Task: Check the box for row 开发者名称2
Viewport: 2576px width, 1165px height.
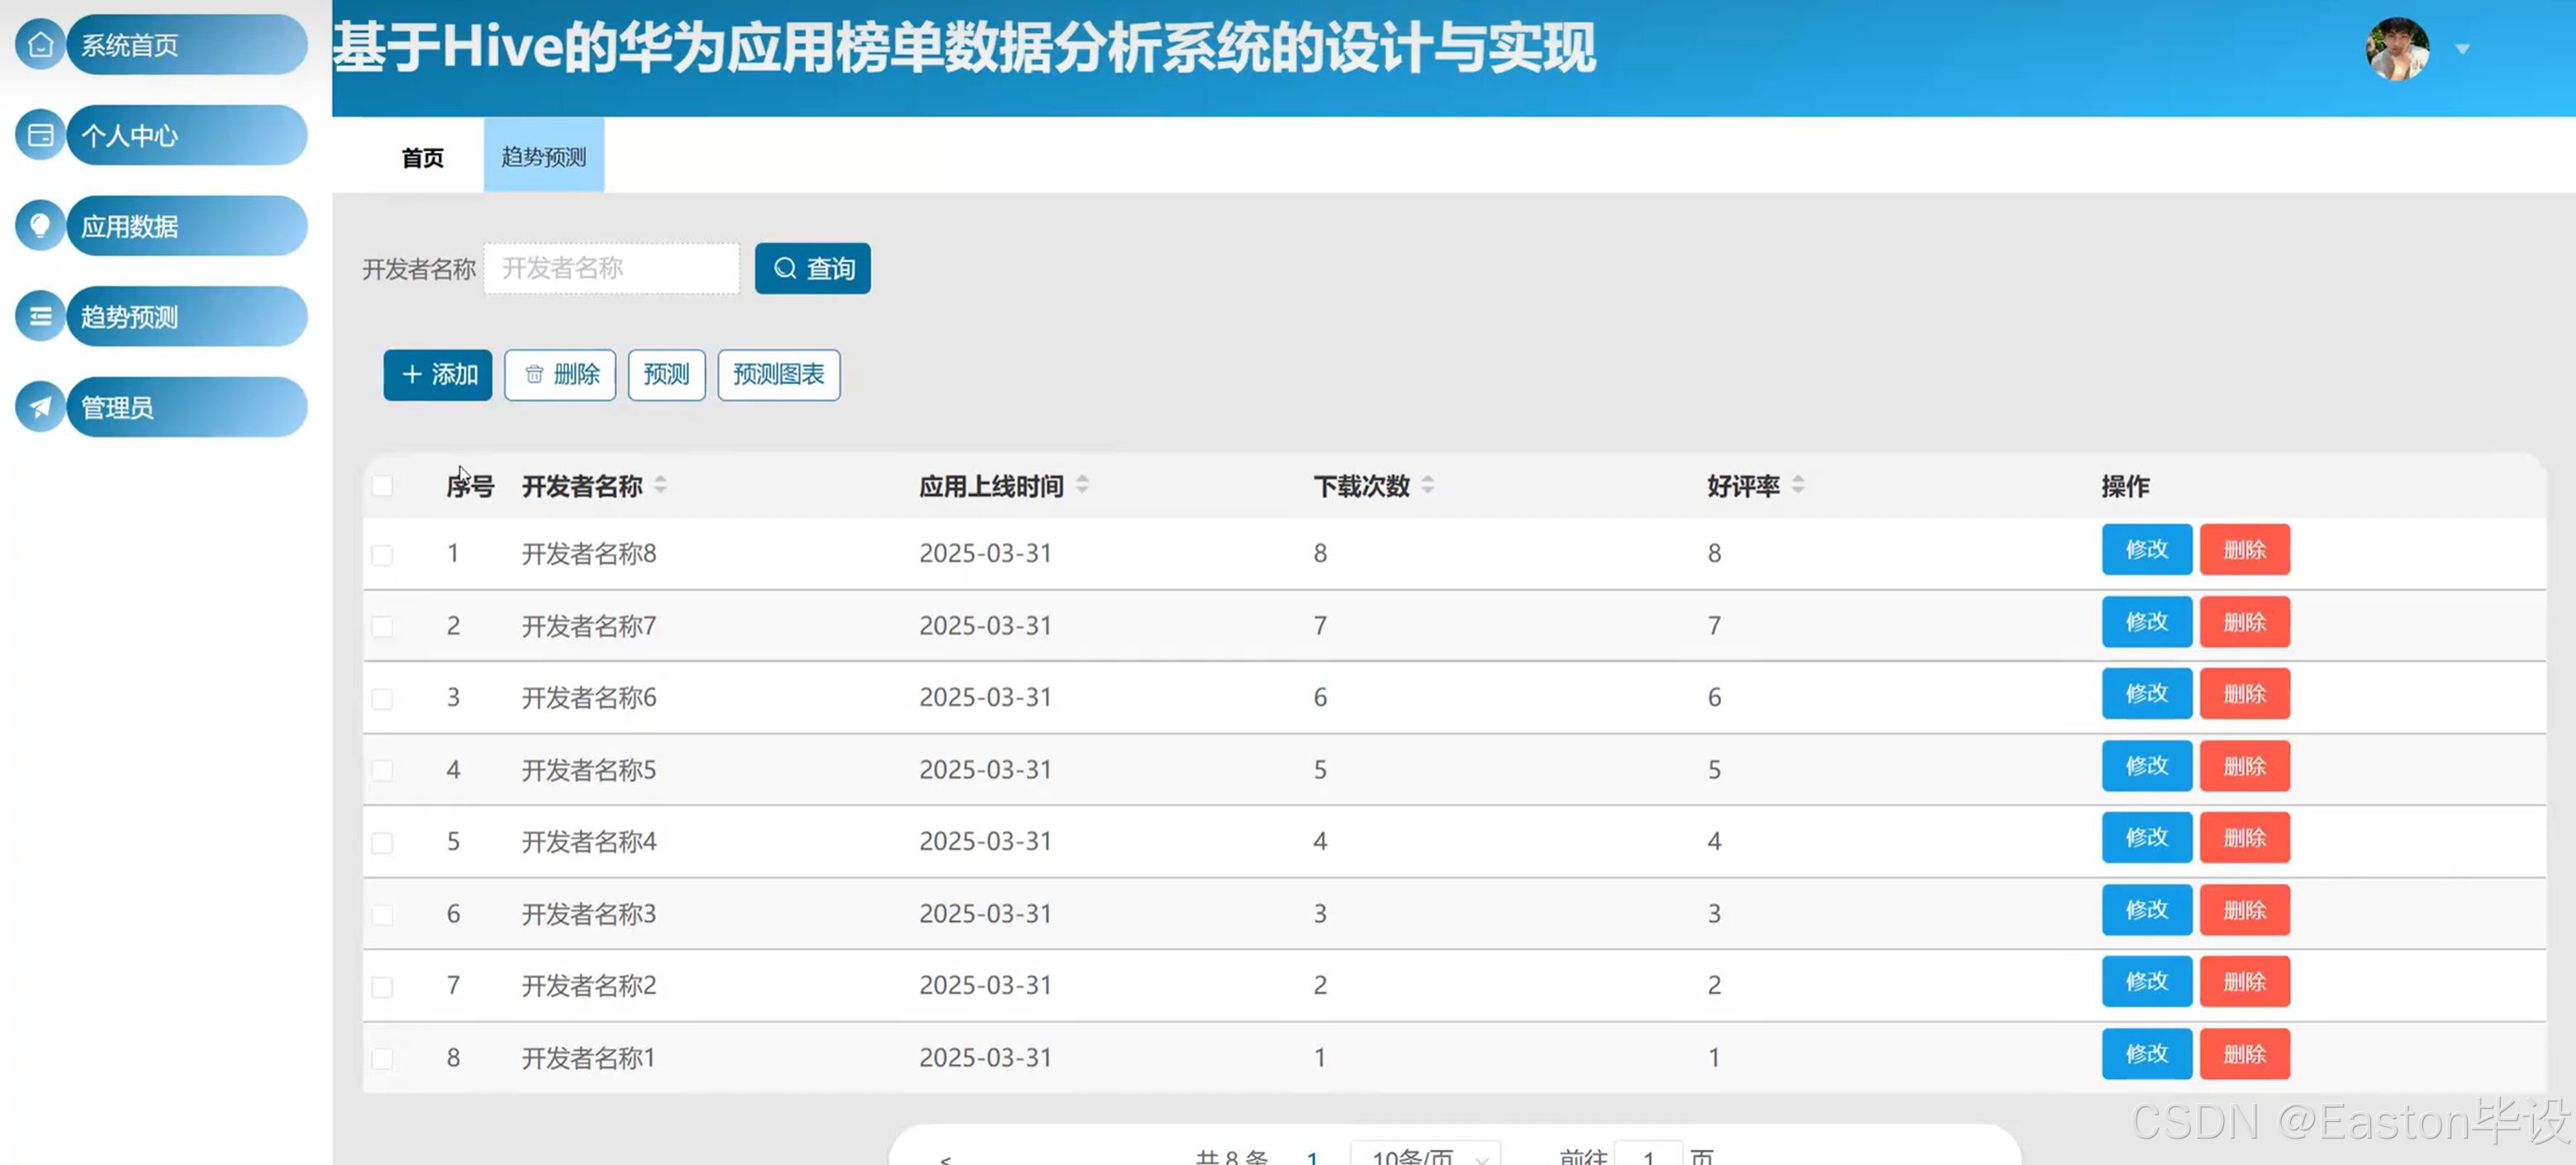Action: pyautogui.click(x=382, y=987)
